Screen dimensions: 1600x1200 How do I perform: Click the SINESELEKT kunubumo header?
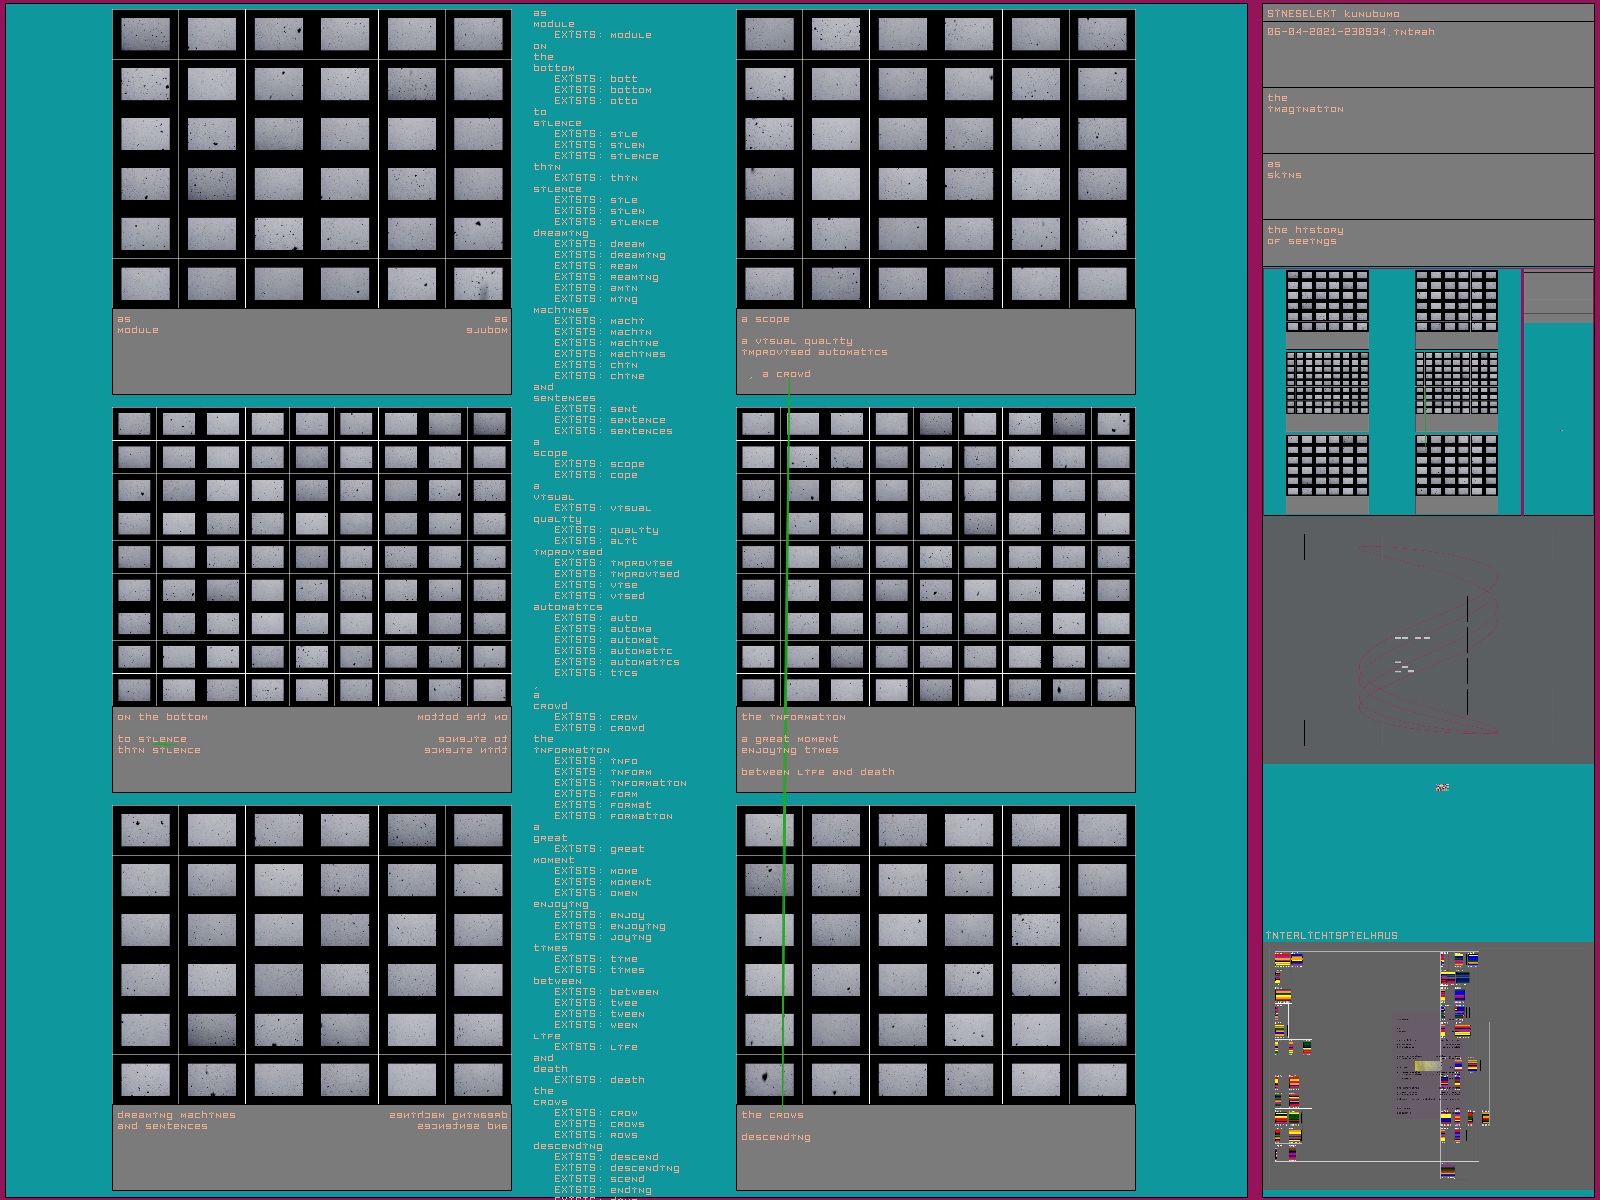coord(1333,14)
